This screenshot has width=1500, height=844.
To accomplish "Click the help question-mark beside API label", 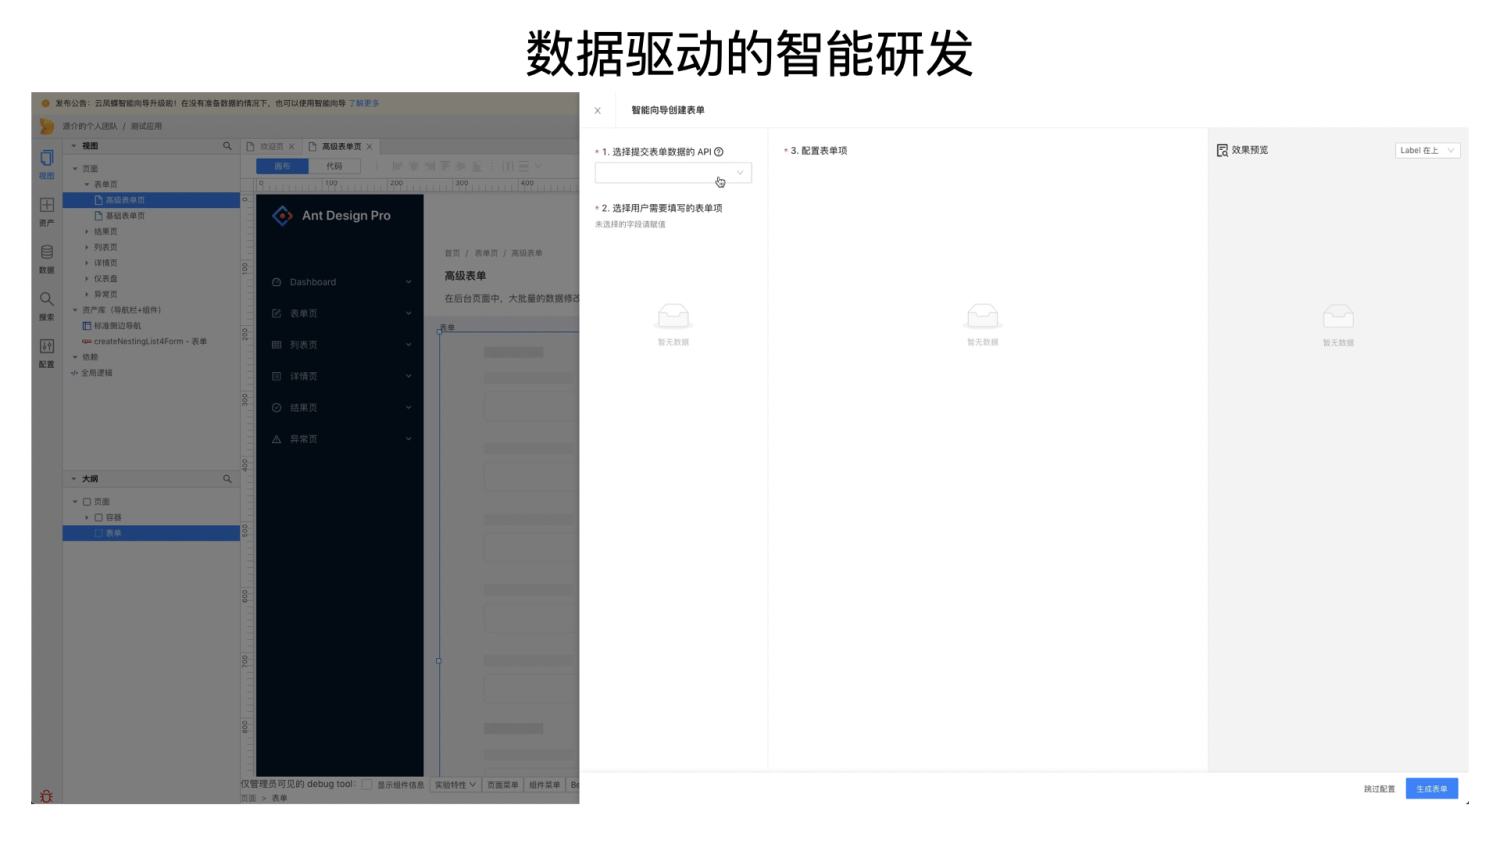I will click(x=719, y=152).
